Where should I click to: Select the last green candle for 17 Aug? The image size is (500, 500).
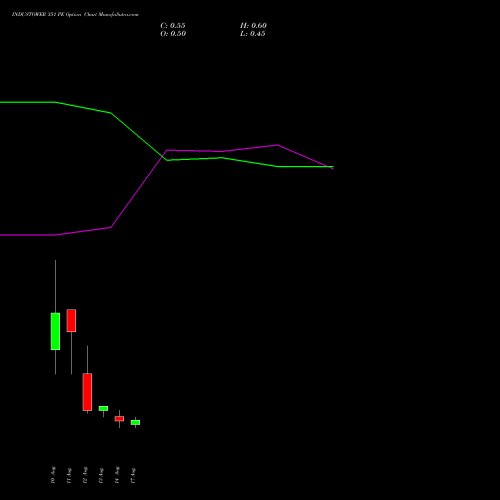click(x=135, y=422)
